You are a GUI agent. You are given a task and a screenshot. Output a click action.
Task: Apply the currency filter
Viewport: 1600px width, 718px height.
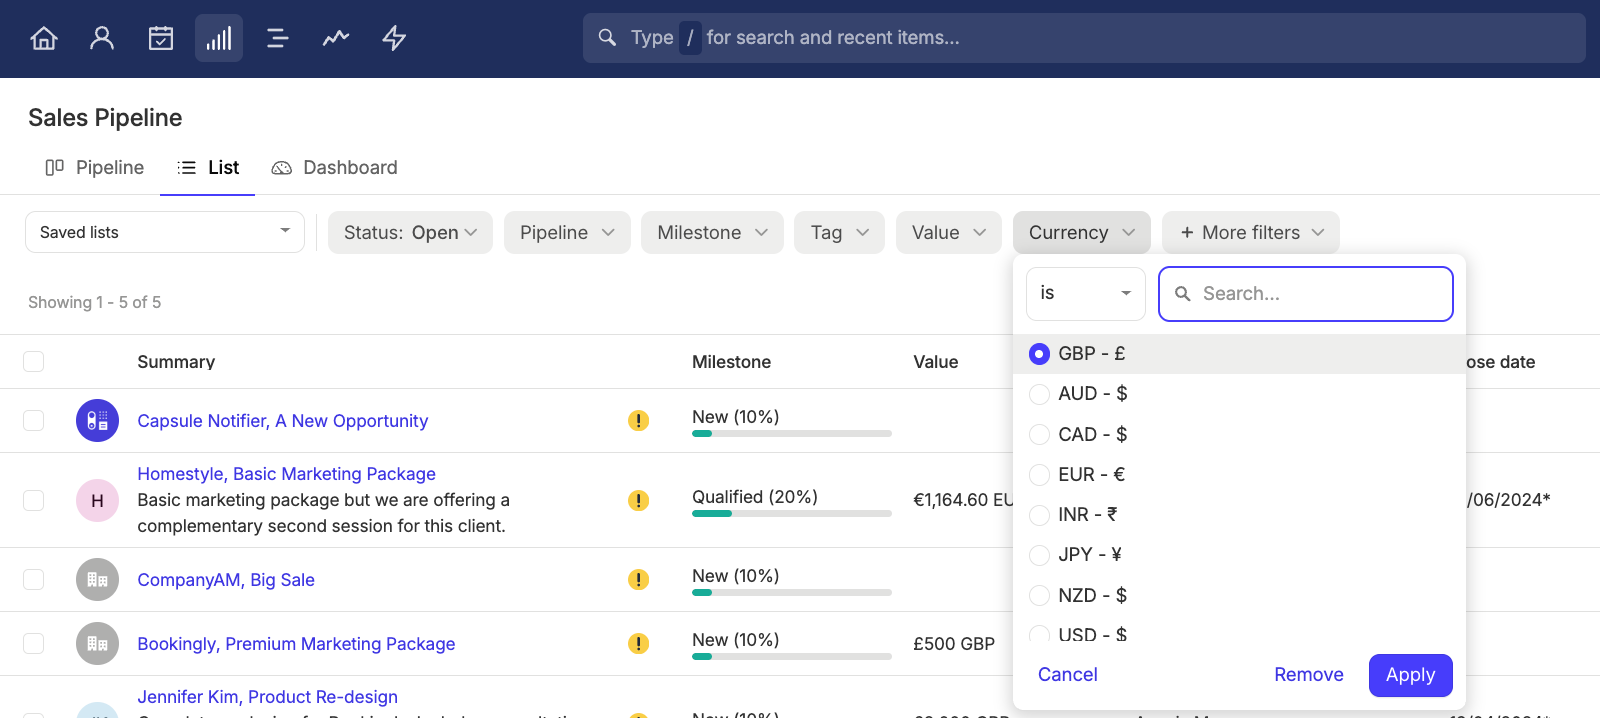coord(1410,675)
